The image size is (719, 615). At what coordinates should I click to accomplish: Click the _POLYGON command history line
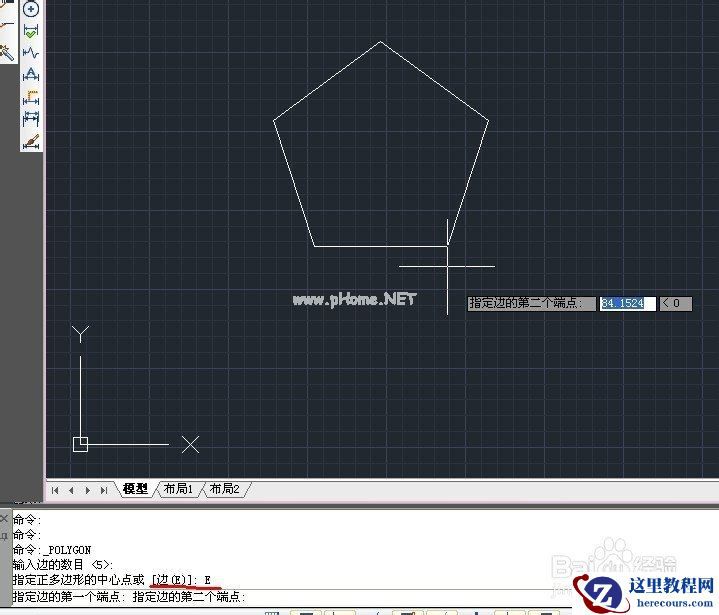click(x=52, y=550)
